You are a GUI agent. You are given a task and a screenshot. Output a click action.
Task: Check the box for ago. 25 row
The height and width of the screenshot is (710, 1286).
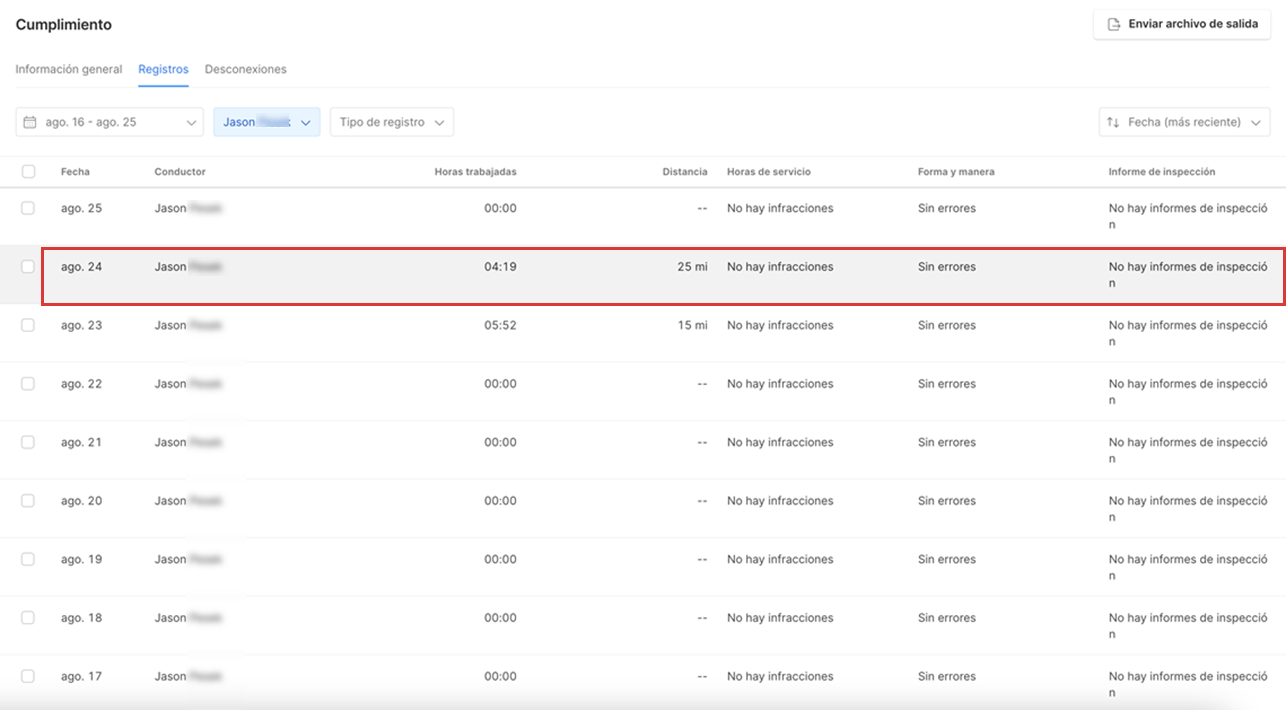click(x=28, y=208)
